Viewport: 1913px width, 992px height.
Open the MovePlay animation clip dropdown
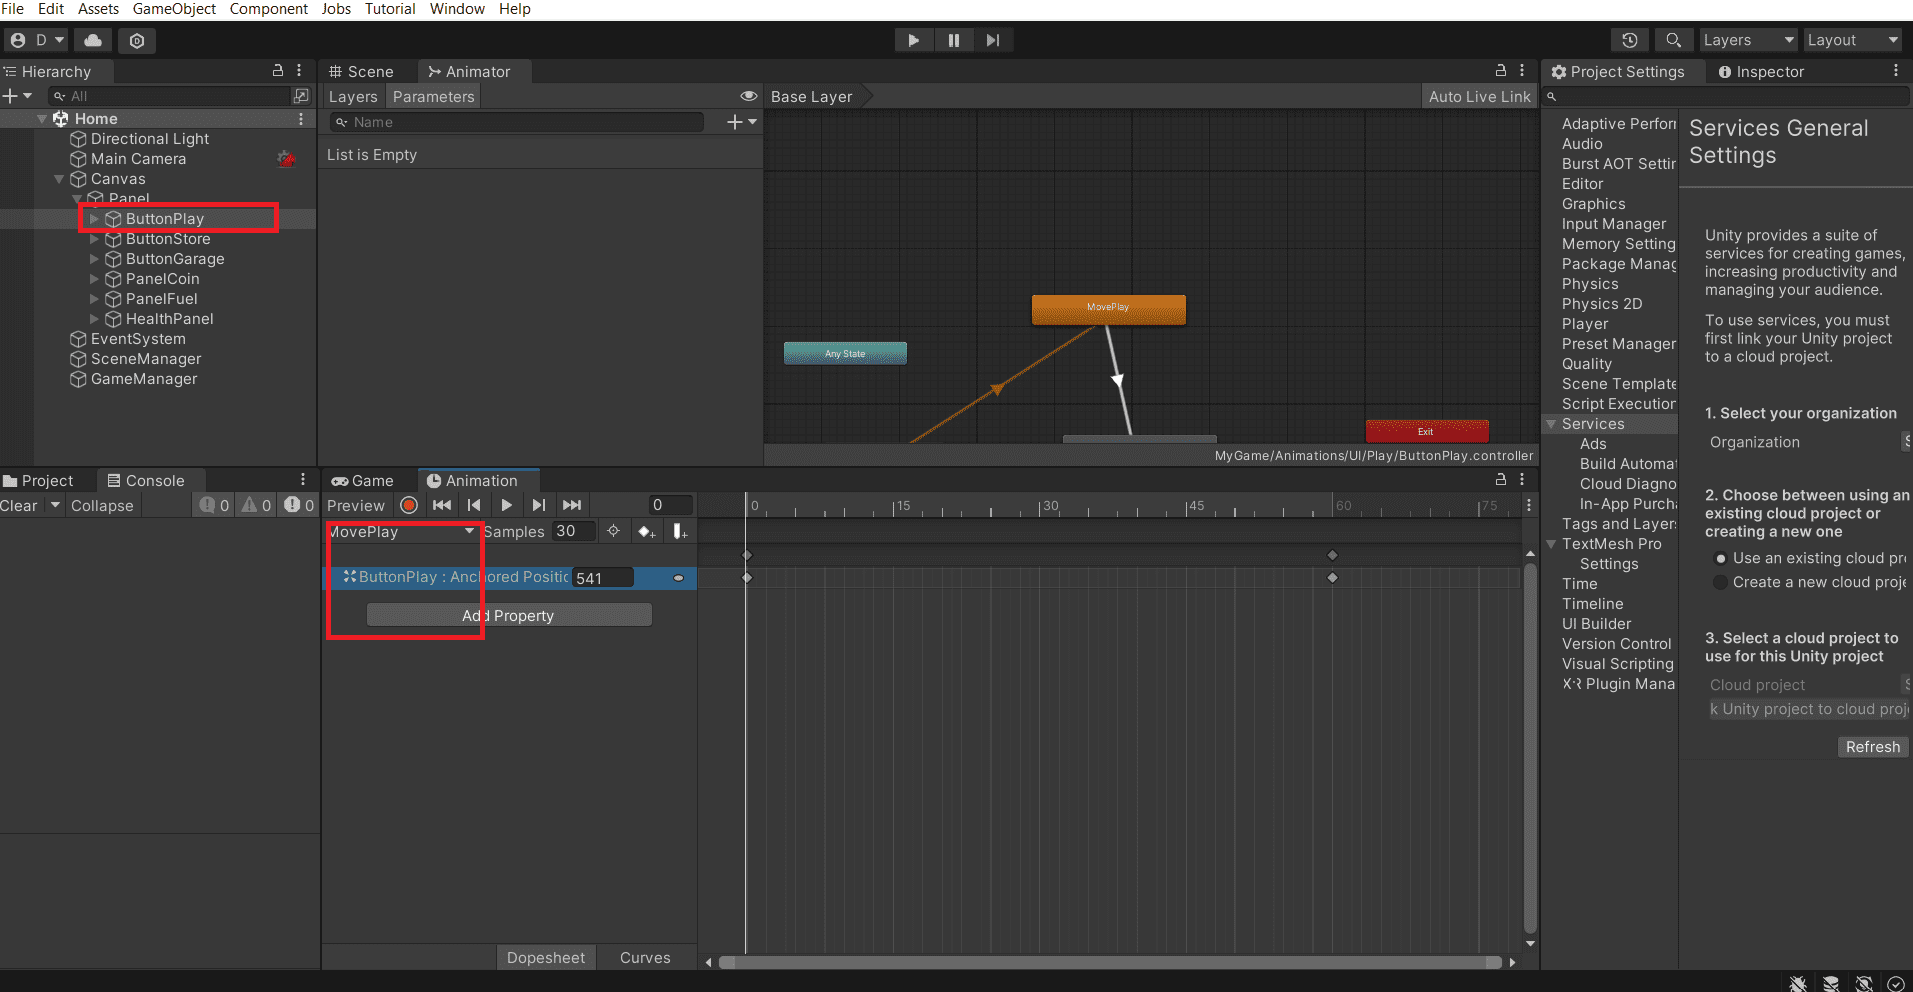point(403,531)
